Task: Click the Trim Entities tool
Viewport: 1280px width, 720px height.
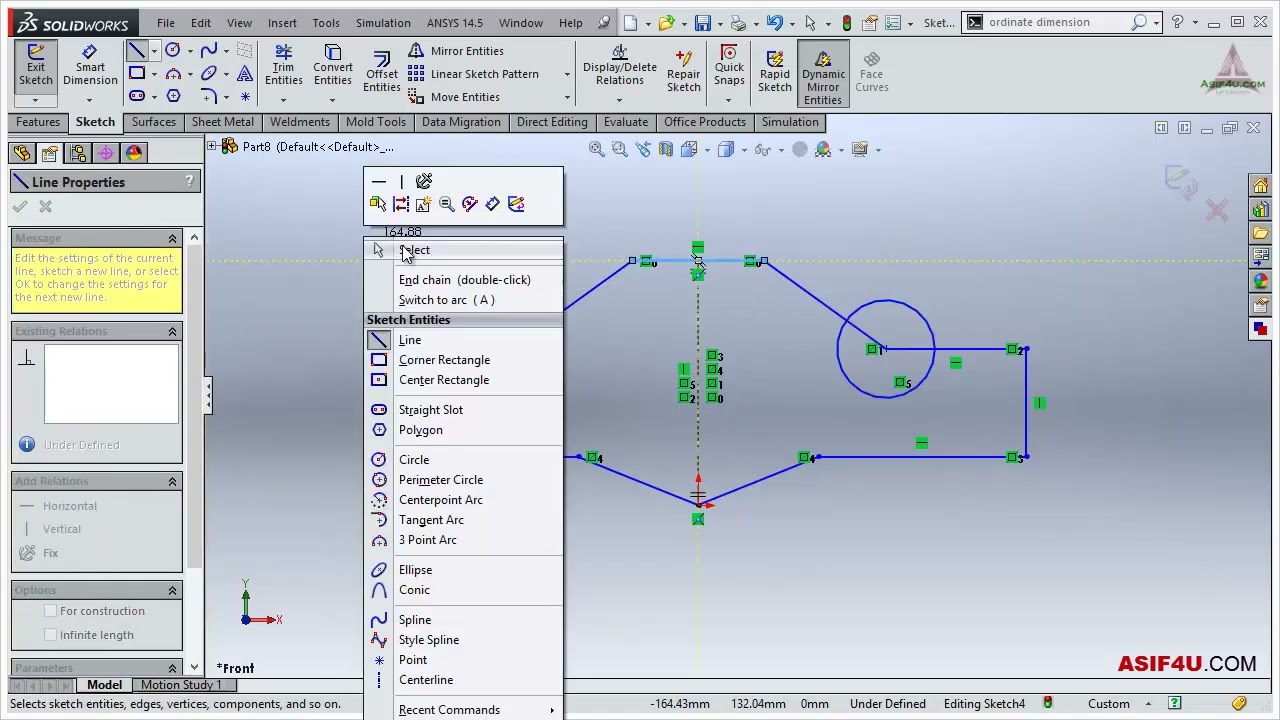Action: point(283,66)
